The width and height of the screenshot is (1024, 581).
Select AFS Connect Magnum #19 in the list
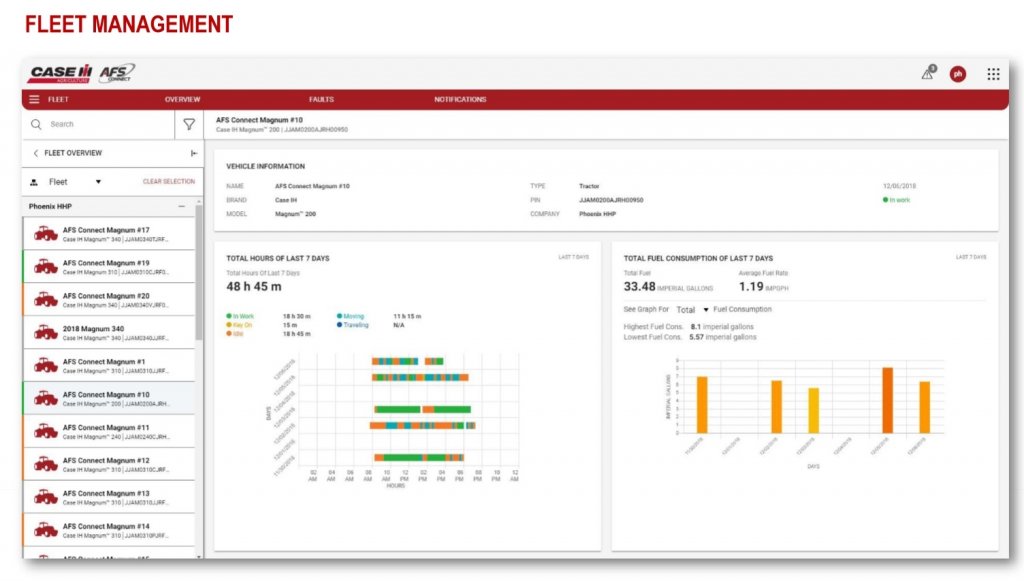coord(109,266)
